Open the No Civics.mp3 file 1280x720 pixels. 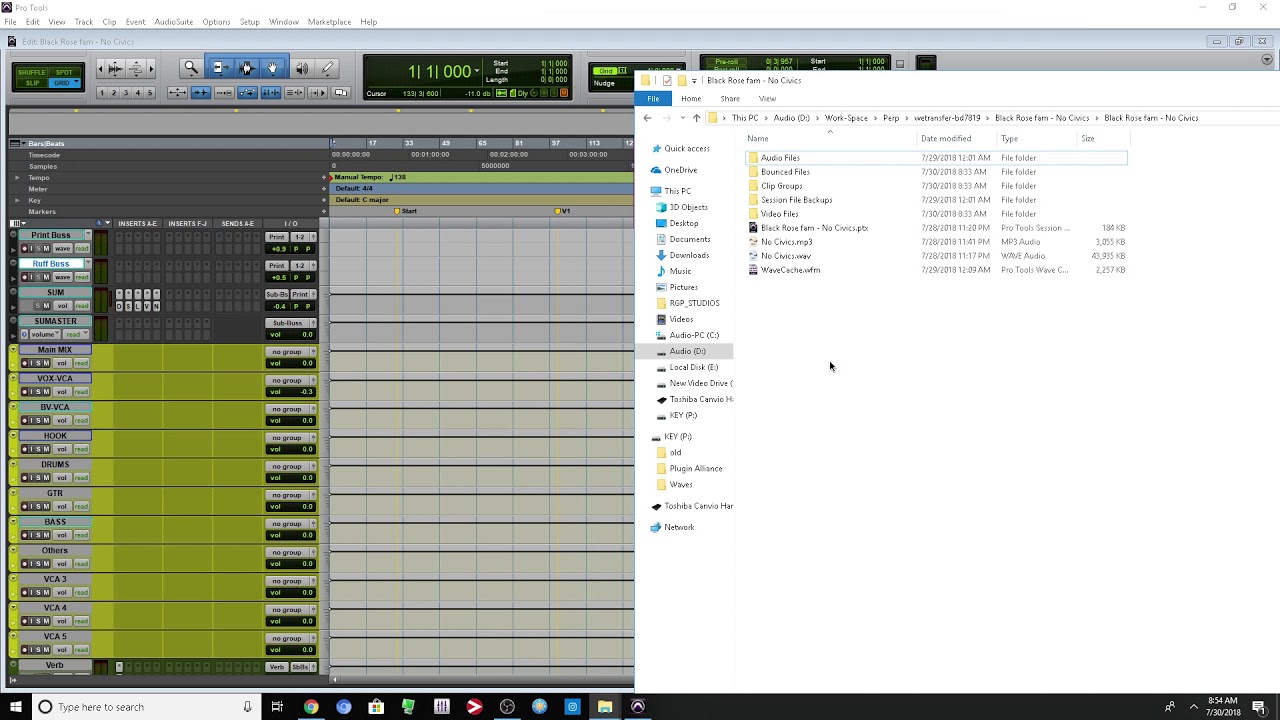point(786,242)
